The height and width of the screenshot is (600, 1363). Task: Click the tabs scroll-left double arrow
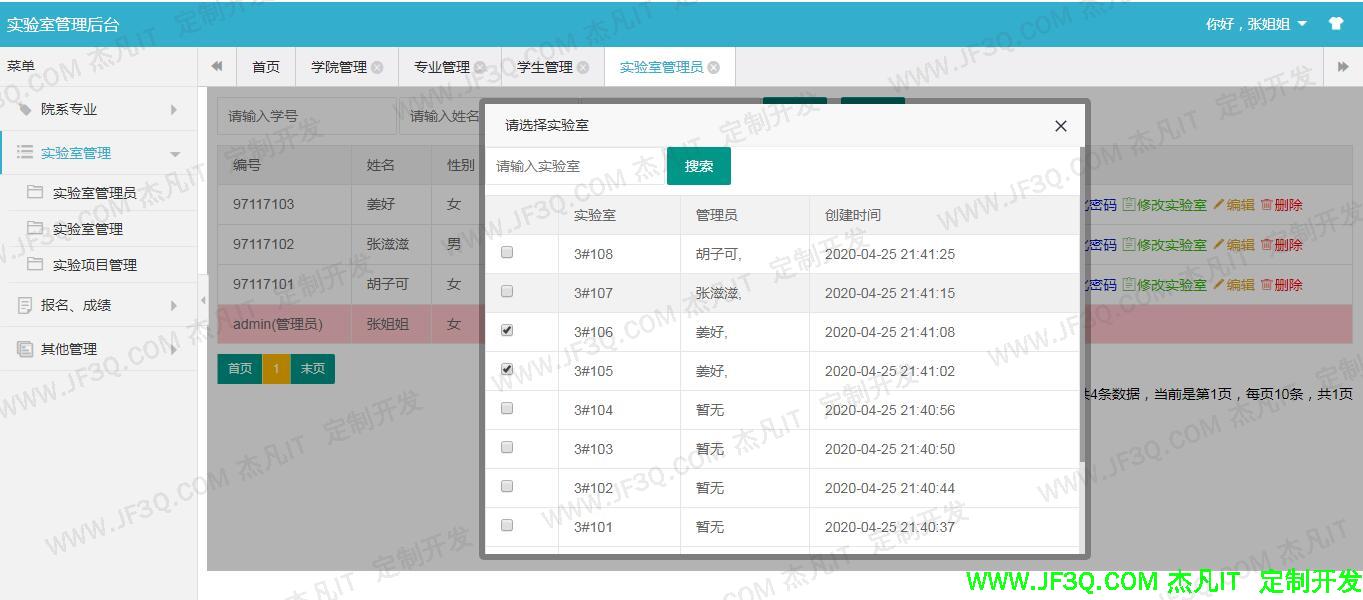click(x=216, y=67)
